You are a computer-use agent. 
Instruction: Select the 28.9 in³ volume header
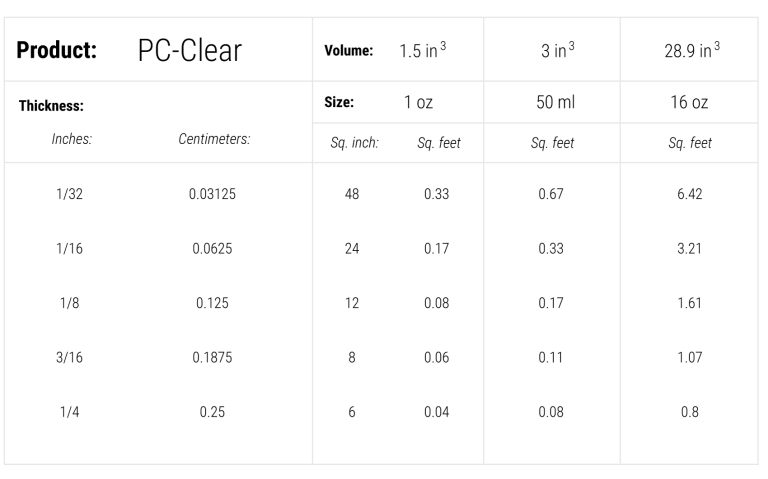point(692,50)
